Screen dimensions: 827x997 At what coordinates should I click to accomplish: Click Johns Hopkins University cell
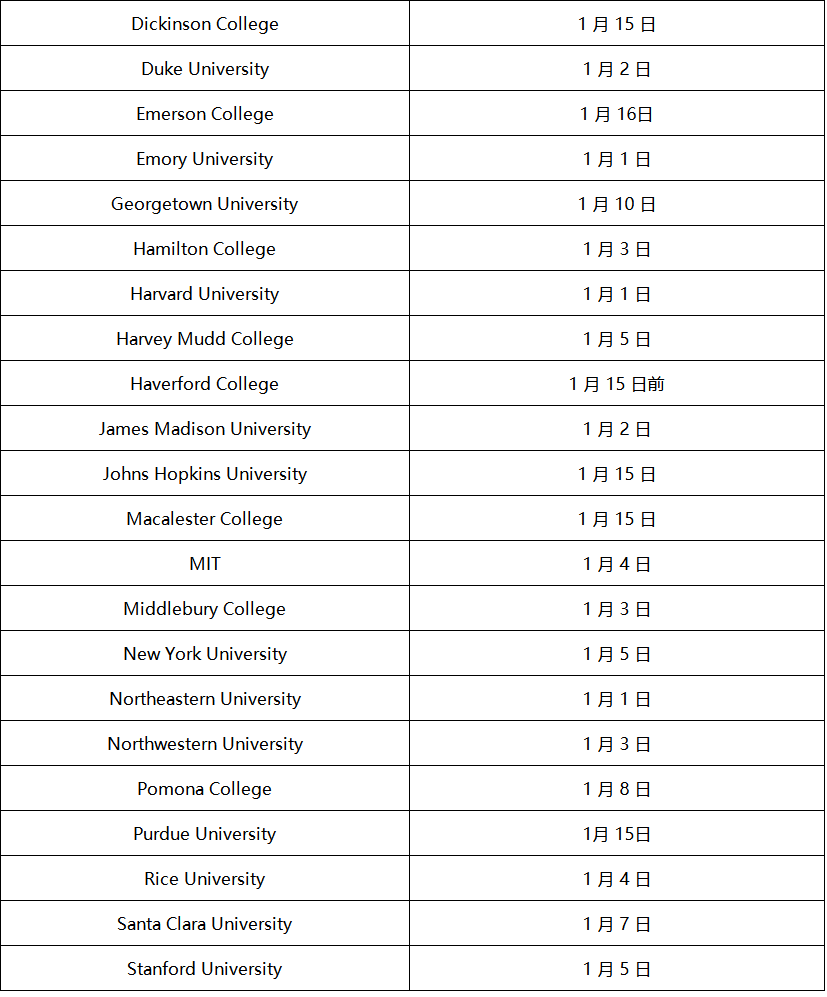pos(205,474)
